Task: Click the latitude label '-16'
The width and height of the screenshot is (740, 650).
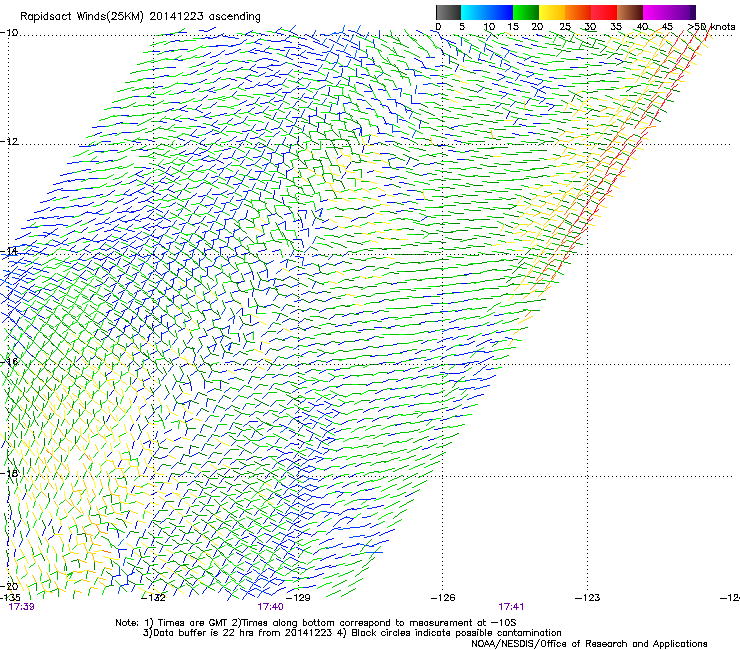Action: (x=9, y=362)
